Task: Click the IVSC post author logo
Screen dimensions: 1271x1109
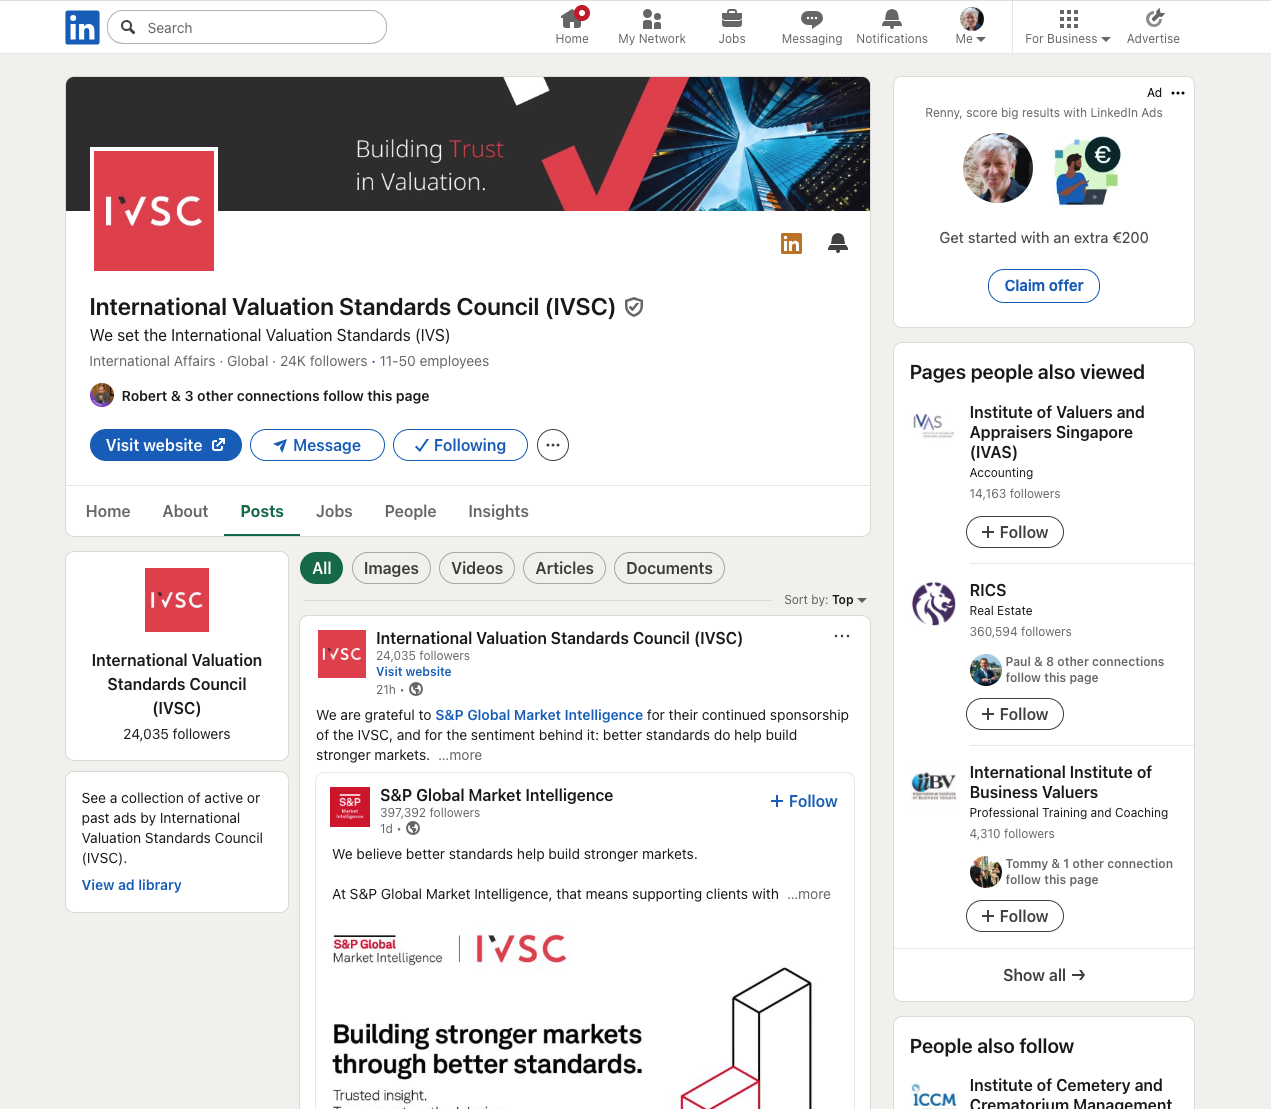Action: pyautogui.click(x=342, y=654)
